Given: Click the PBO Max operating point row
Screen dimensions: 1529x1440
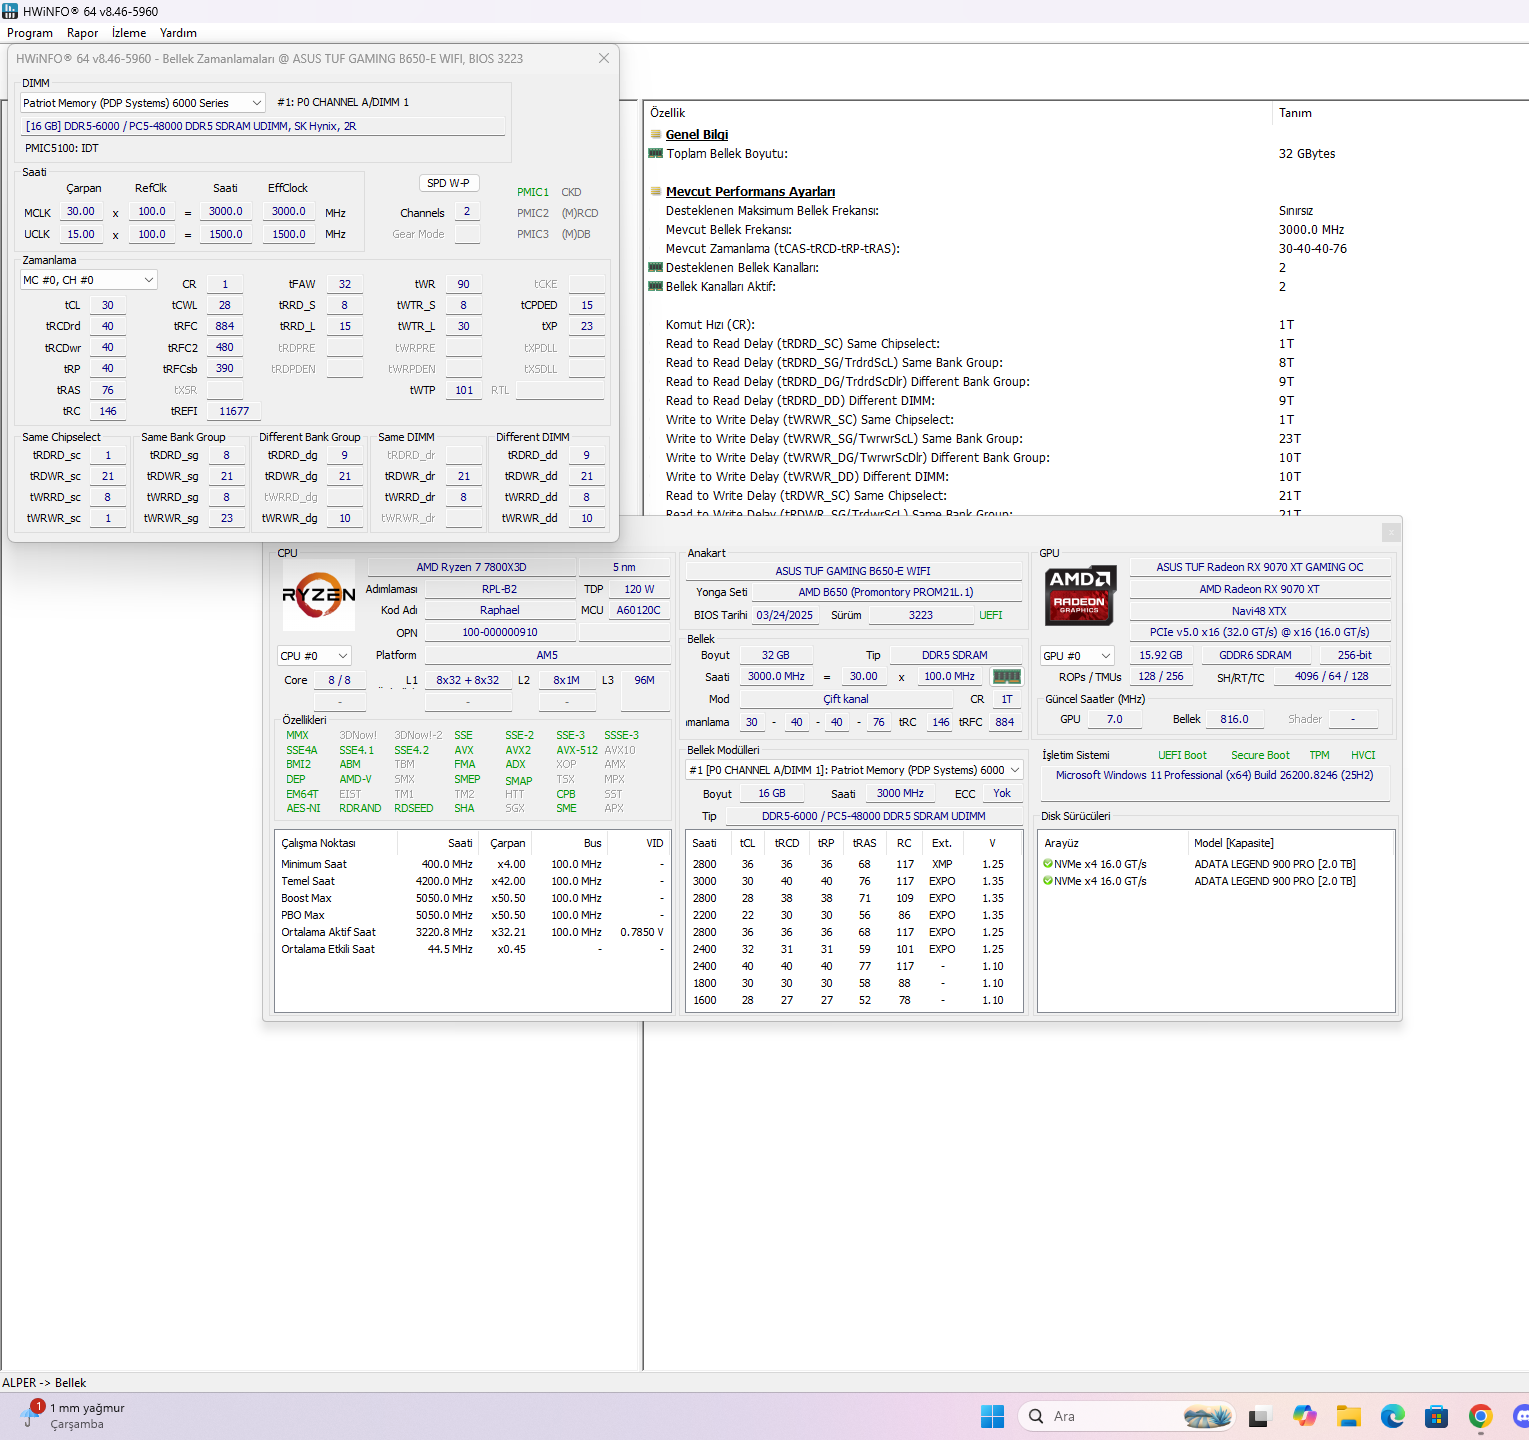Looking at the screenshot, I should 472,915.
